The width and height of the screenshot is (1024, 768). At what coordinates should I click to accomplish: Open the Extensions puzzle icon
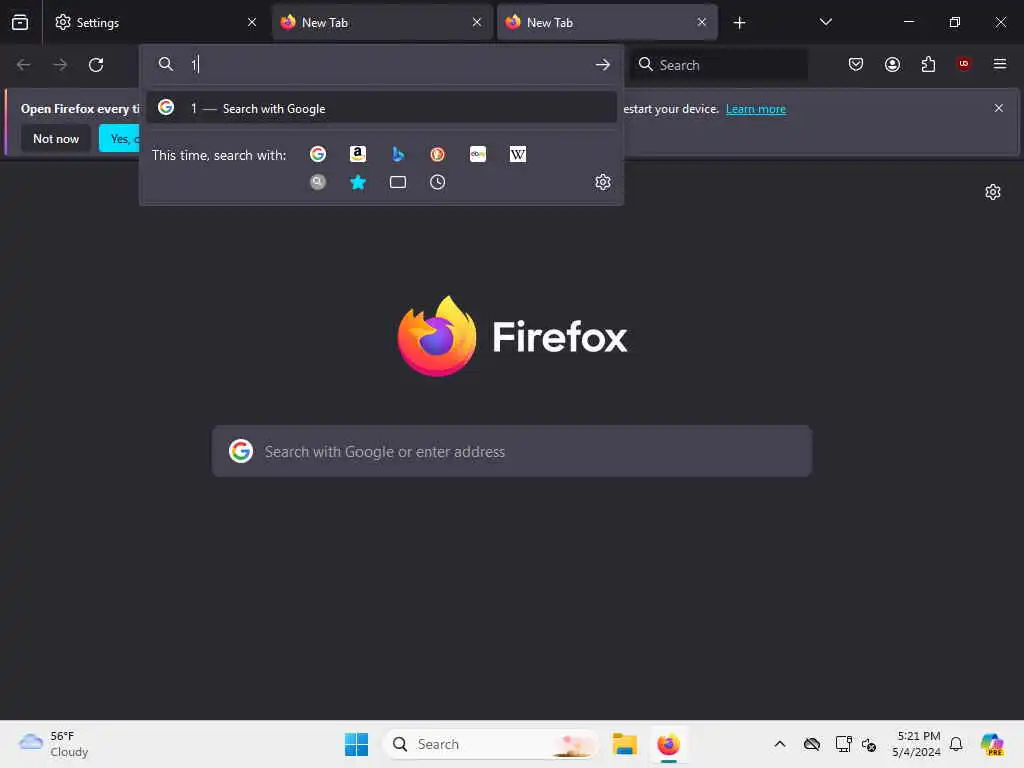click(928, 64)
